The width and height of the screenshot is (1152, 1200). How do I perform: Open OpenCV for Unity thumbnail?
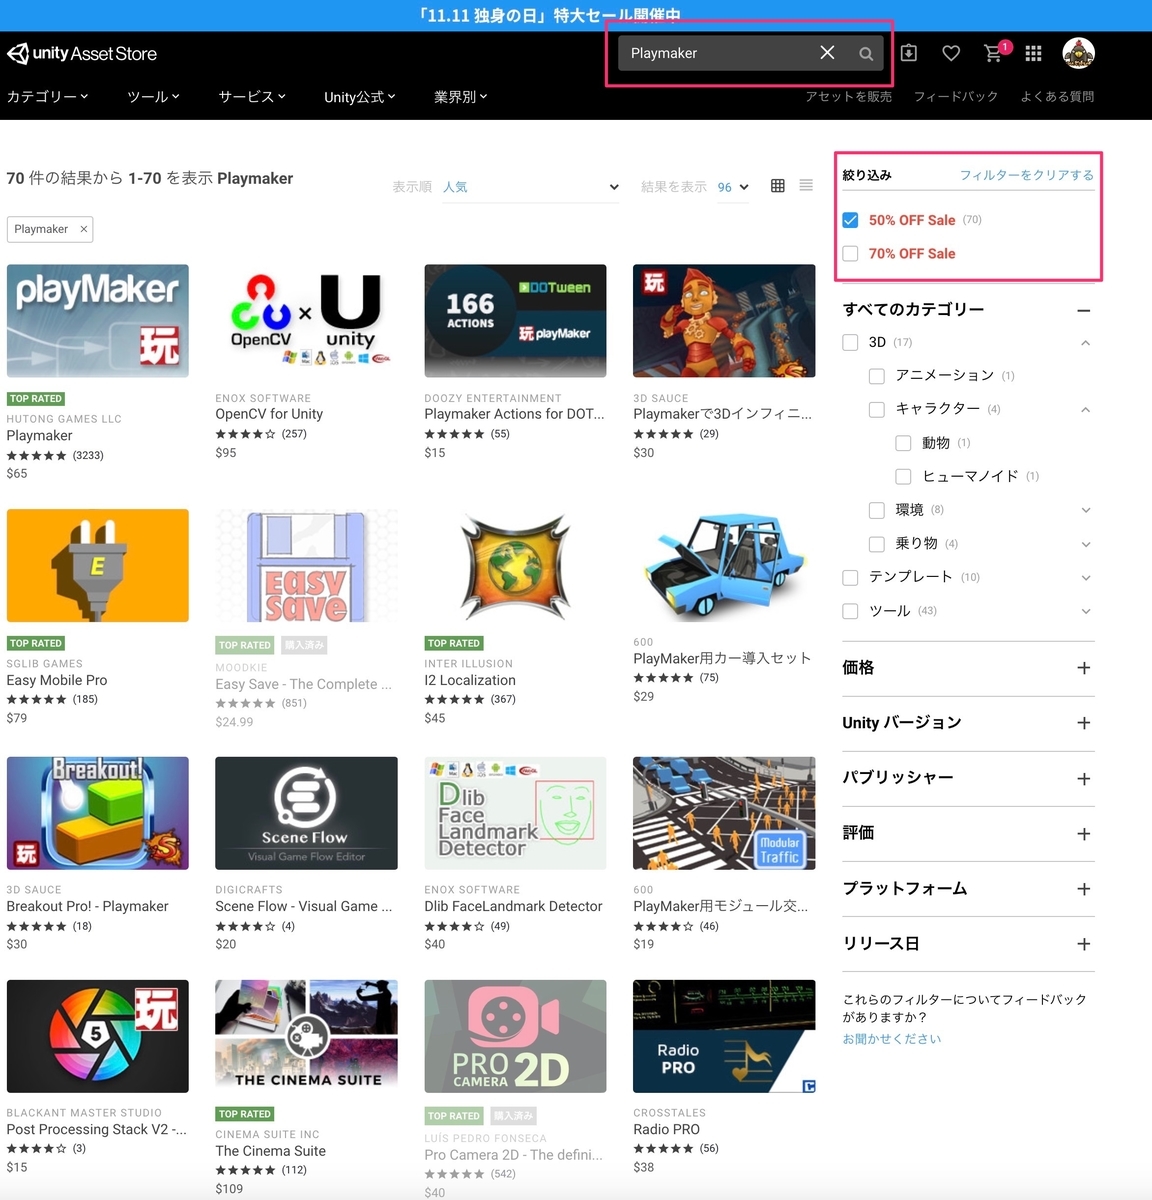point(306,321)
